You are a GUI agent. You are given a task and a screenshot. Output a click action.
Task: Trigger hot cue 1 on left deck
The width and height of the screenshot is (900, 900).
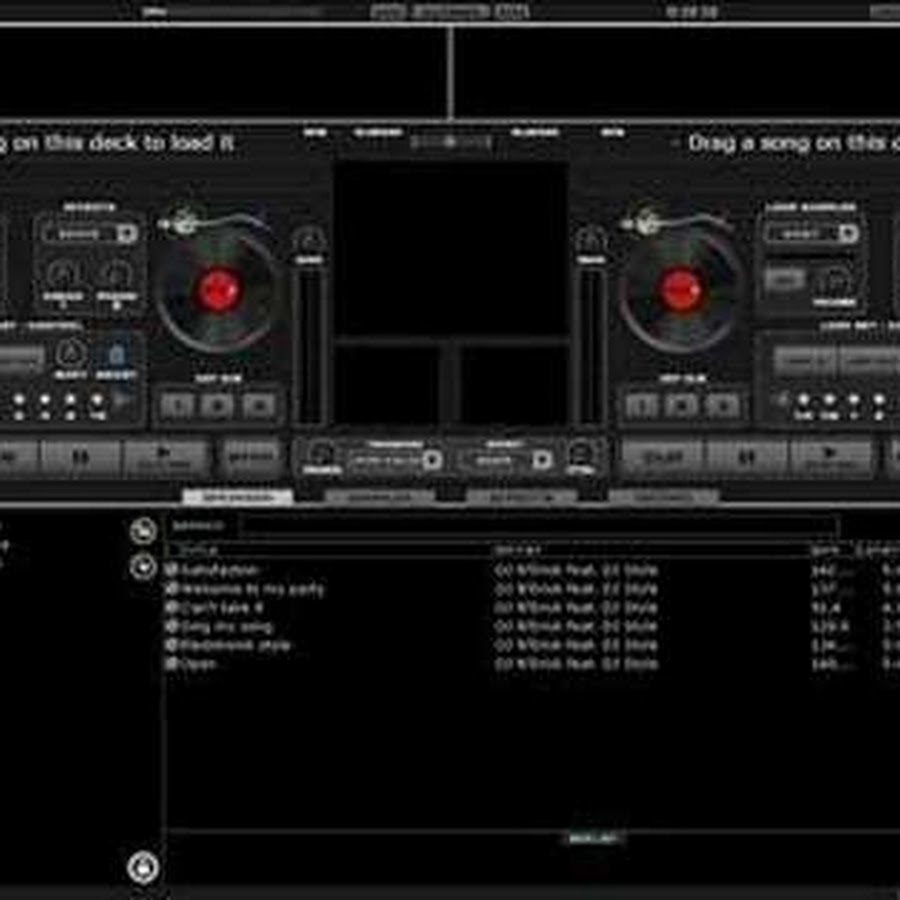(x=177, y=406)
